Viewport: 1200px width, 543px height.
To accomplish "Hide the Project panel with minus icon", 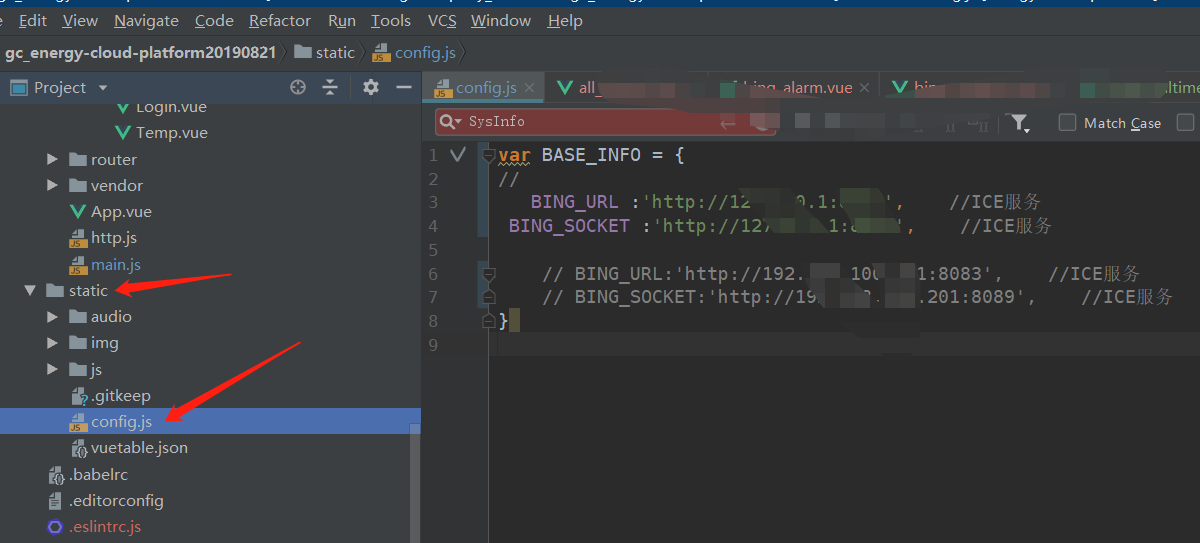I will 404,87.
